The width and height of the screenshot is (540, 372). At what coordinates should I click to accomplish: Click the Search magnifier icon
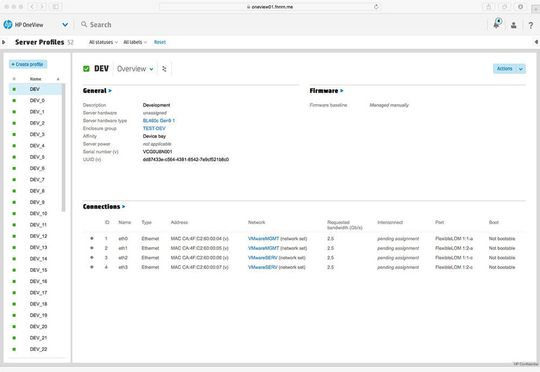(x=84, y=24)
